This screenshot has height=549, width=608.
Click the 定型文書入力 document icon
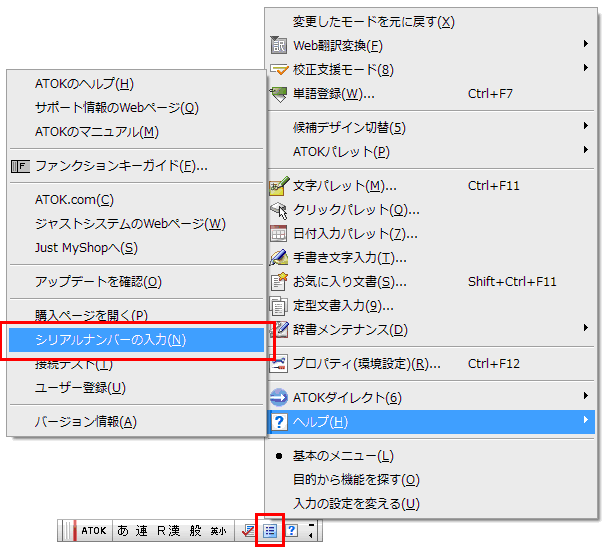pos(278,306)
